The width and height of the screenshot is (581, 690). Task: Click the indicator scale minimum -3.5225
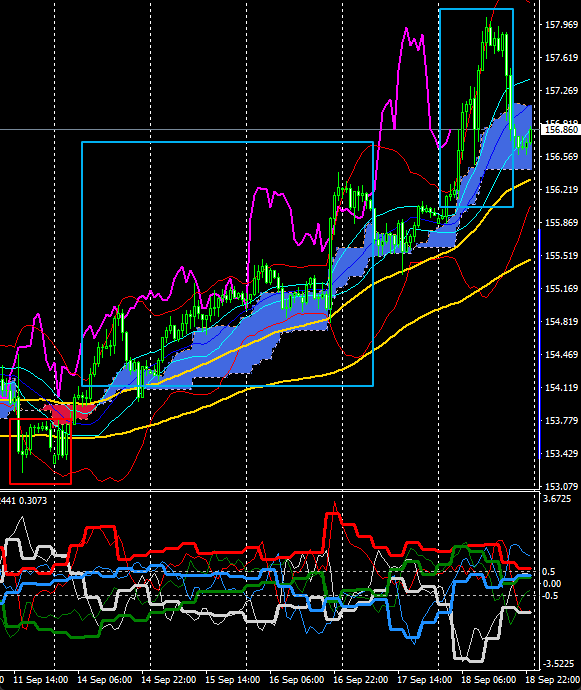(559, 664)
